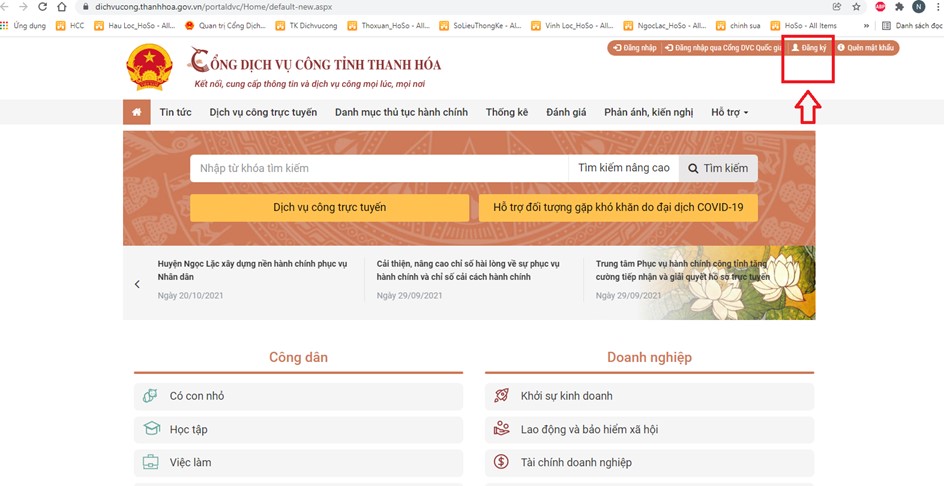Screen dimensions: 944x486
Task: Click the Đăng ký button
Action: [x=809, y=47]
